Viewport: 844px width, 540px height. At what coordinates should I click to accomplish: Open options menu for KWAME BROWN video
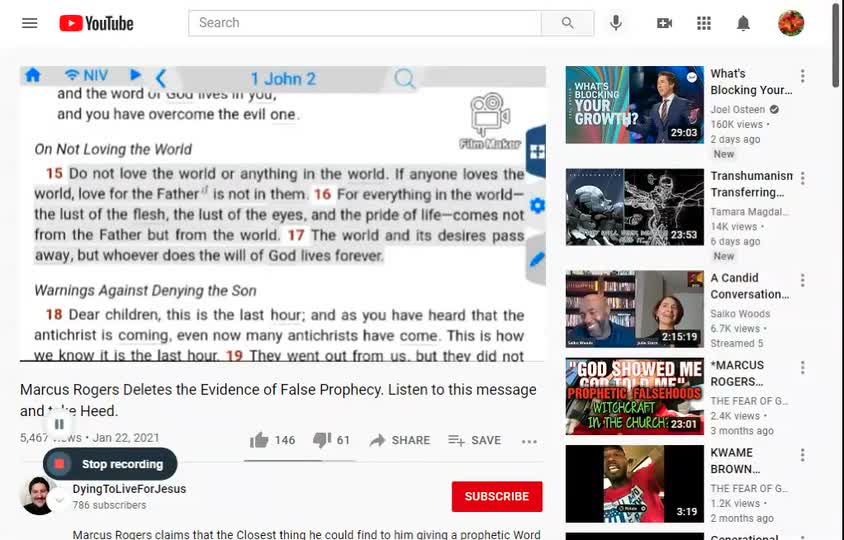tap(803, 455)
